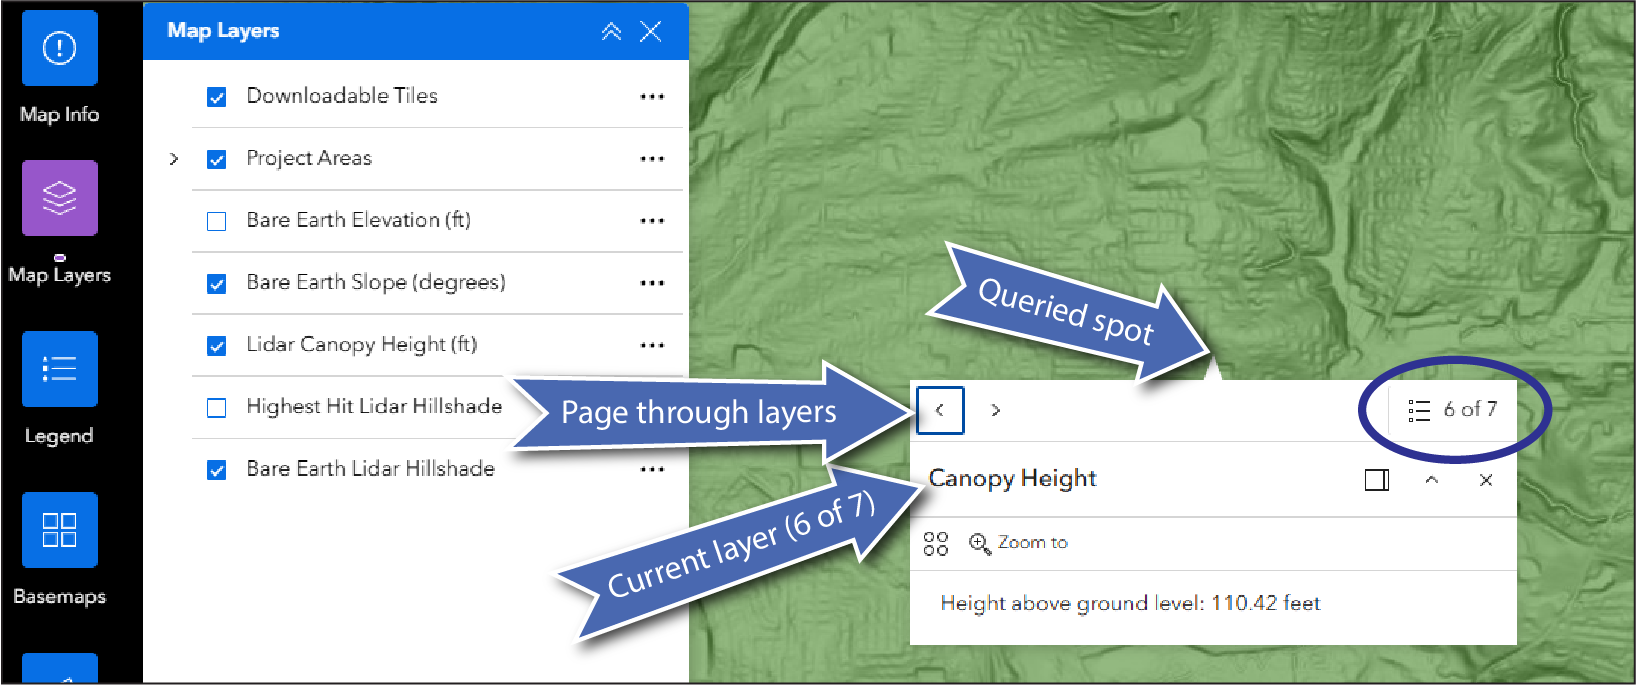Enable the Highest Hit Lidar Hillshade checkbox

coord(216,407)
